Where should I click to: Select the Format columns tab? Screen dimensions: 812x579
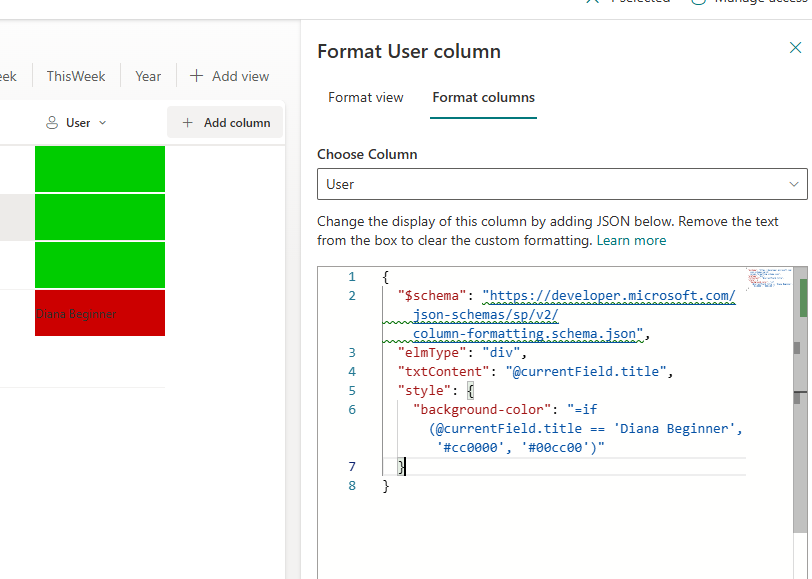pos(483,97)
